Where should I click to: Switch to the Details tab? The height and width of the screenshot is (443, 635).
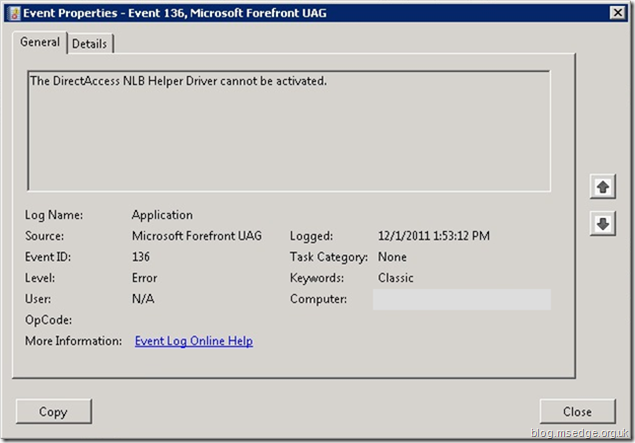point(90,44)
